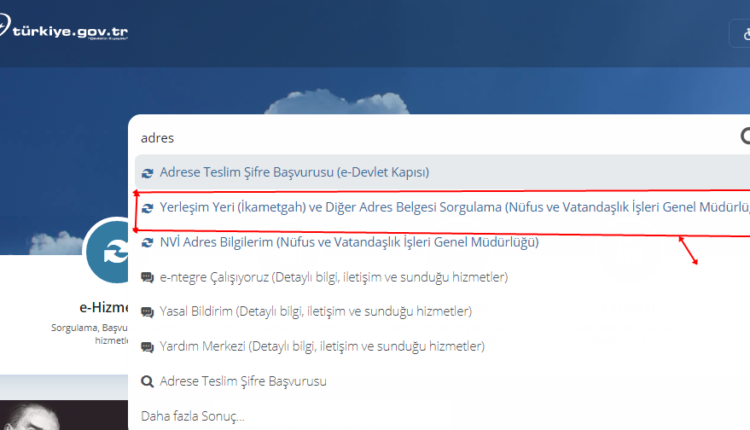750x430 pixels.
Task: Click chat icon beside 'e-ntegre Çalışıyoruz'
Action: pos(147,278)
